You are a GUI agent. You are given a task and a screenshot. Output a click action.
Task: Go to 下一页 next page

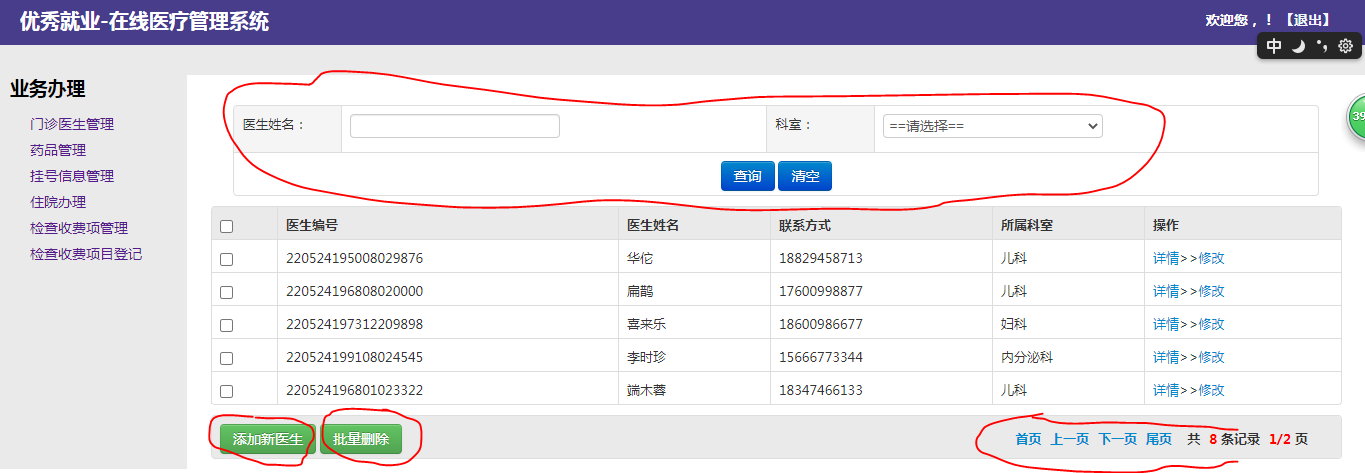(1117, 439)
